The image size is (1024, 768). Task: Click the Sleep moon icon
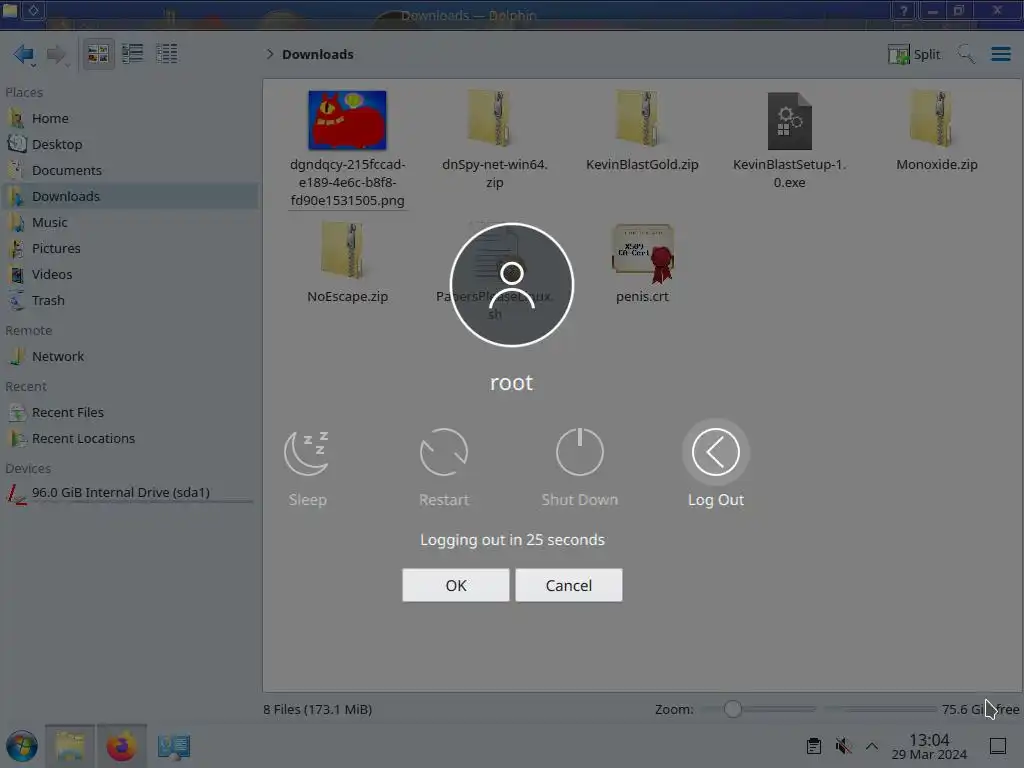307,452
